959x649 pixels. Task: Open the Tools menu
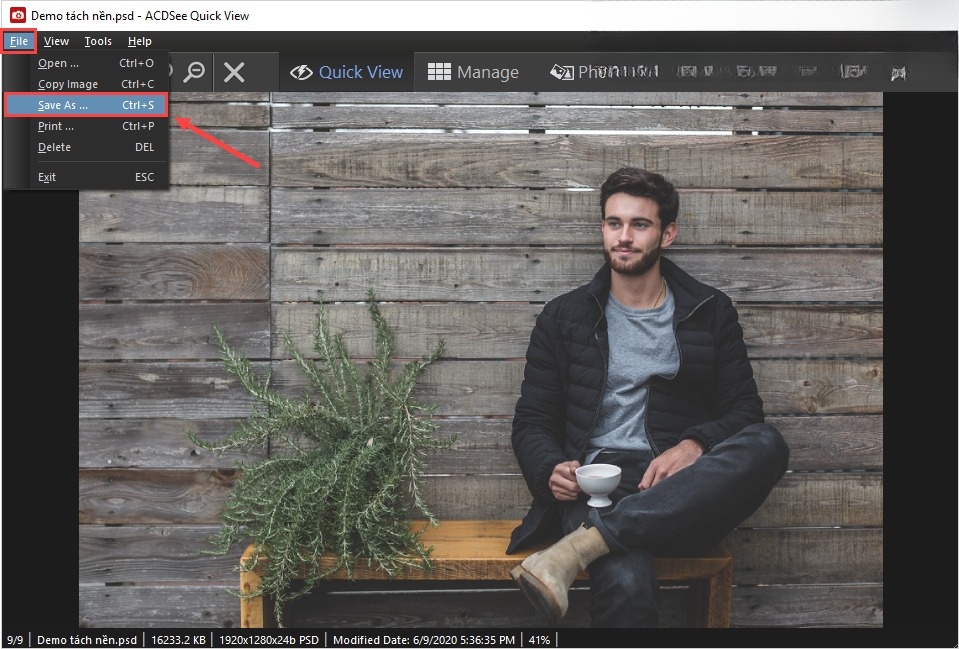click(98, 41)
